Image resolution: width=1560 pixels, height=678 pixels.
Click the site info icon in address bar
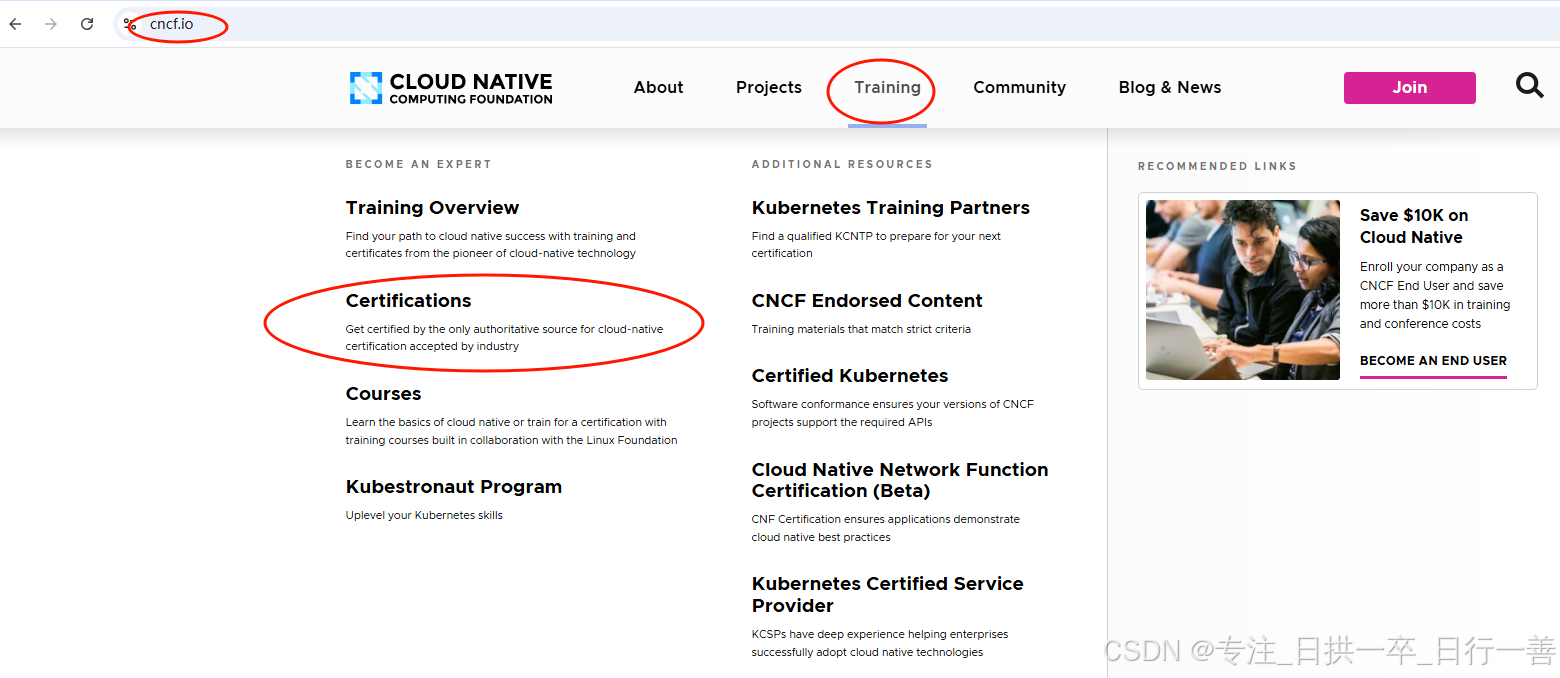pos(130,24)
